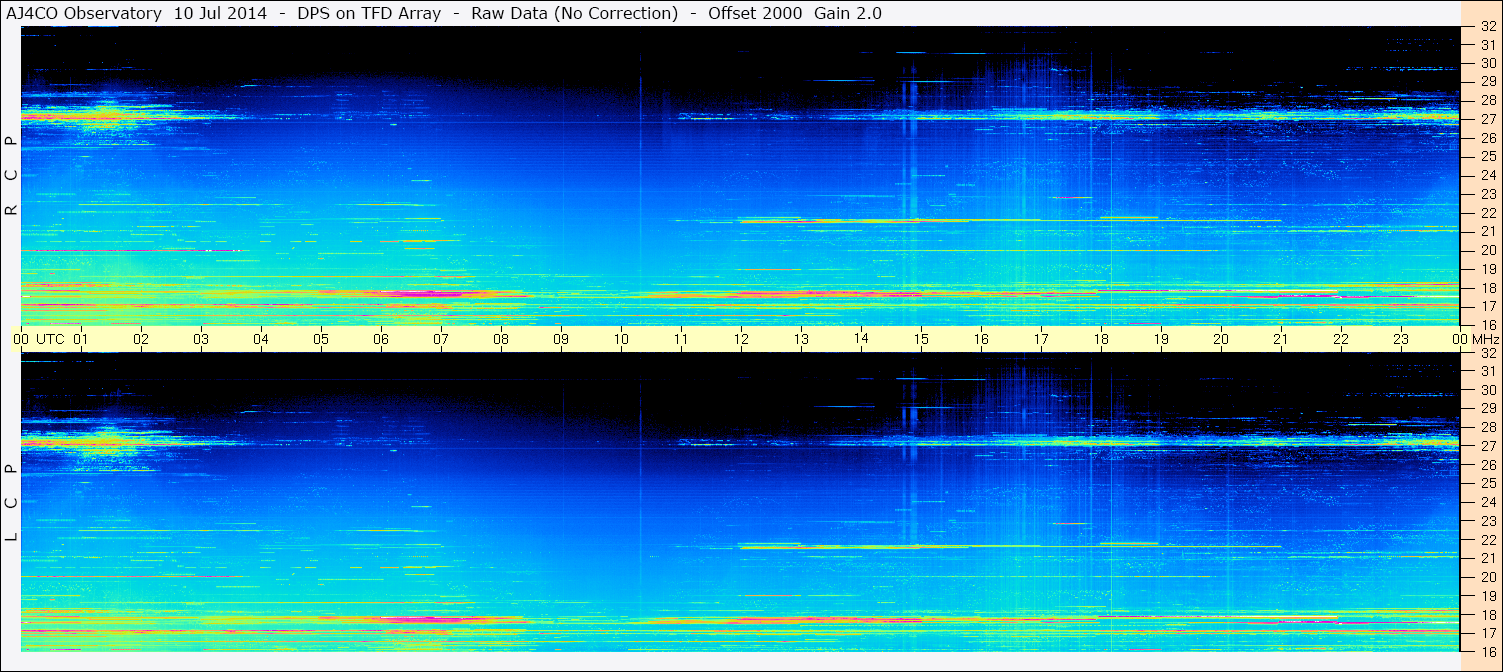Click the 27 MHz tick in the RCP panel

1487,119
